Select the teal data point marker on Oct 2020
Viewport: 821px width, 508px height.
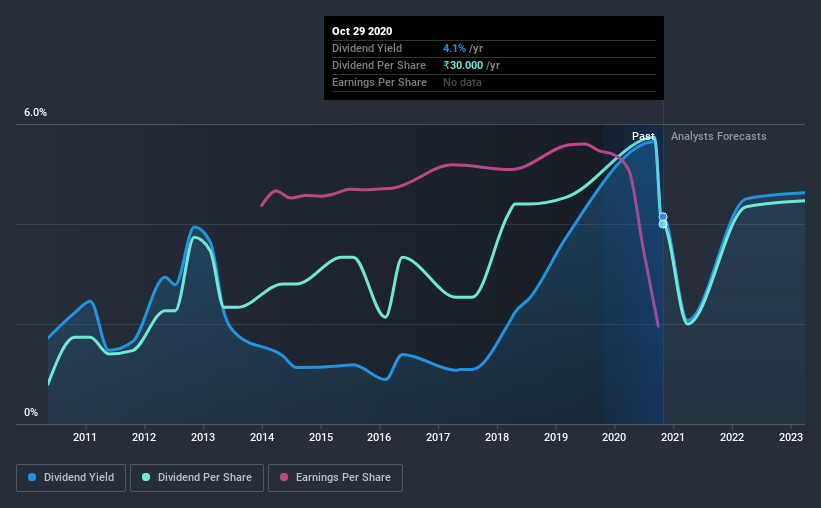[x=663, y=224]
